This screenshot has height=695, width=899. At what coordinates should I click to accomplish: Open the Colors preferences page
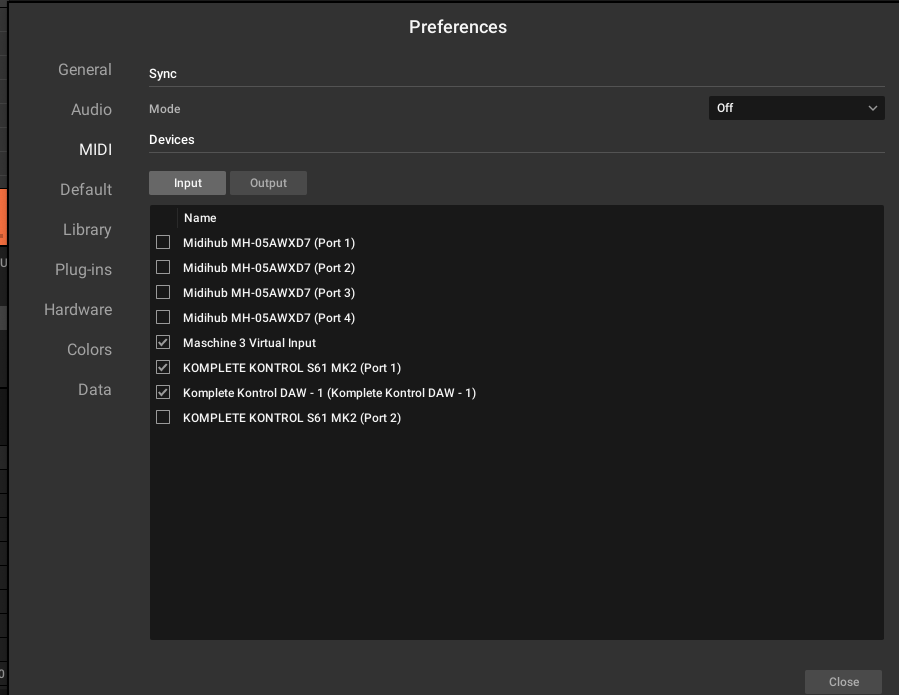pyautogui.click(x=89, y=349)
